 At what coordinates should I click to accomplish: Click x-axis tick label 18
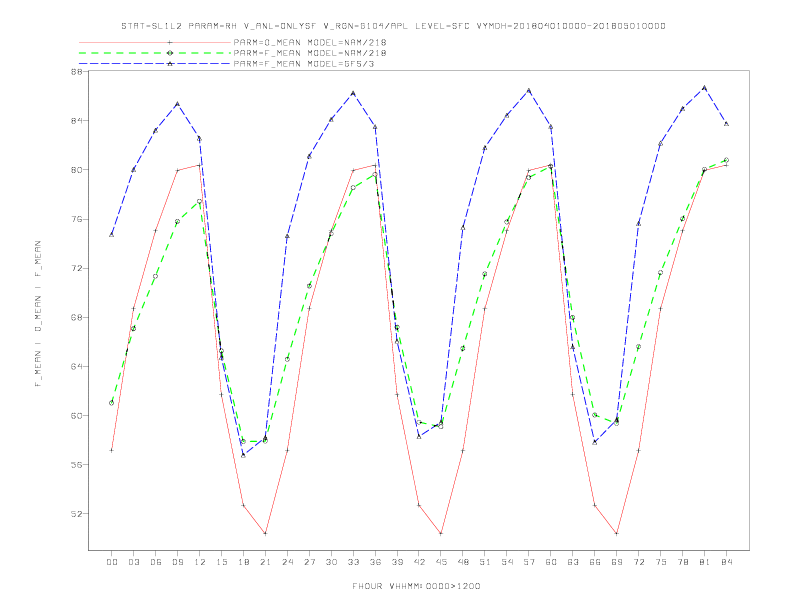pyautogui.click(x=243, y=562)
